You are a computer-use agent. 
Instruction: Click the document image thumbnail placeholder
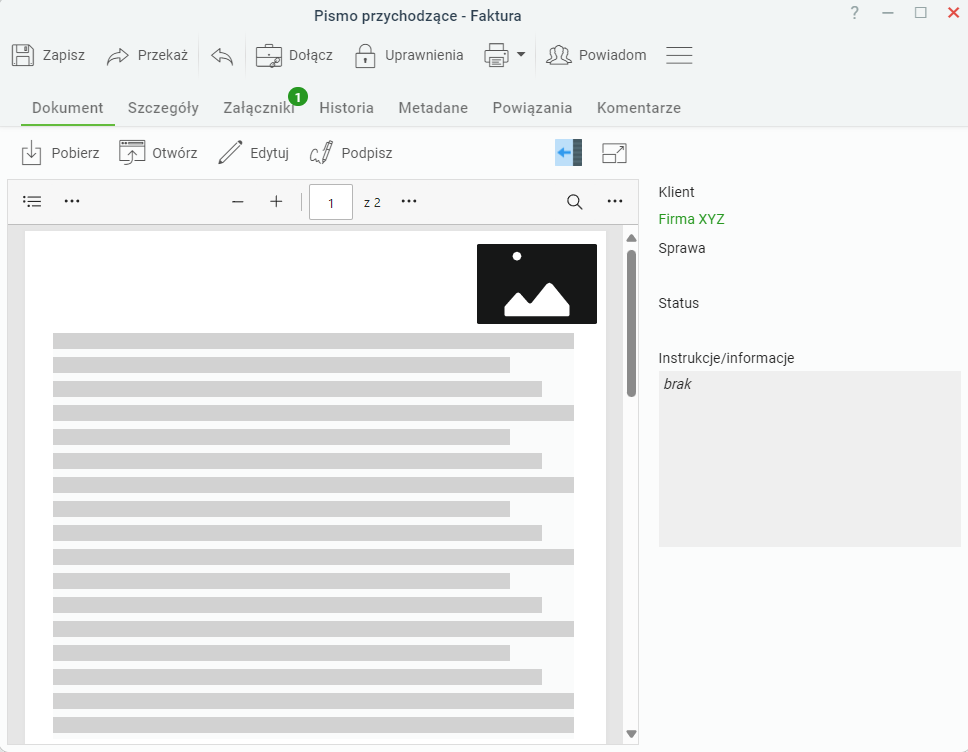click(537, 284)
